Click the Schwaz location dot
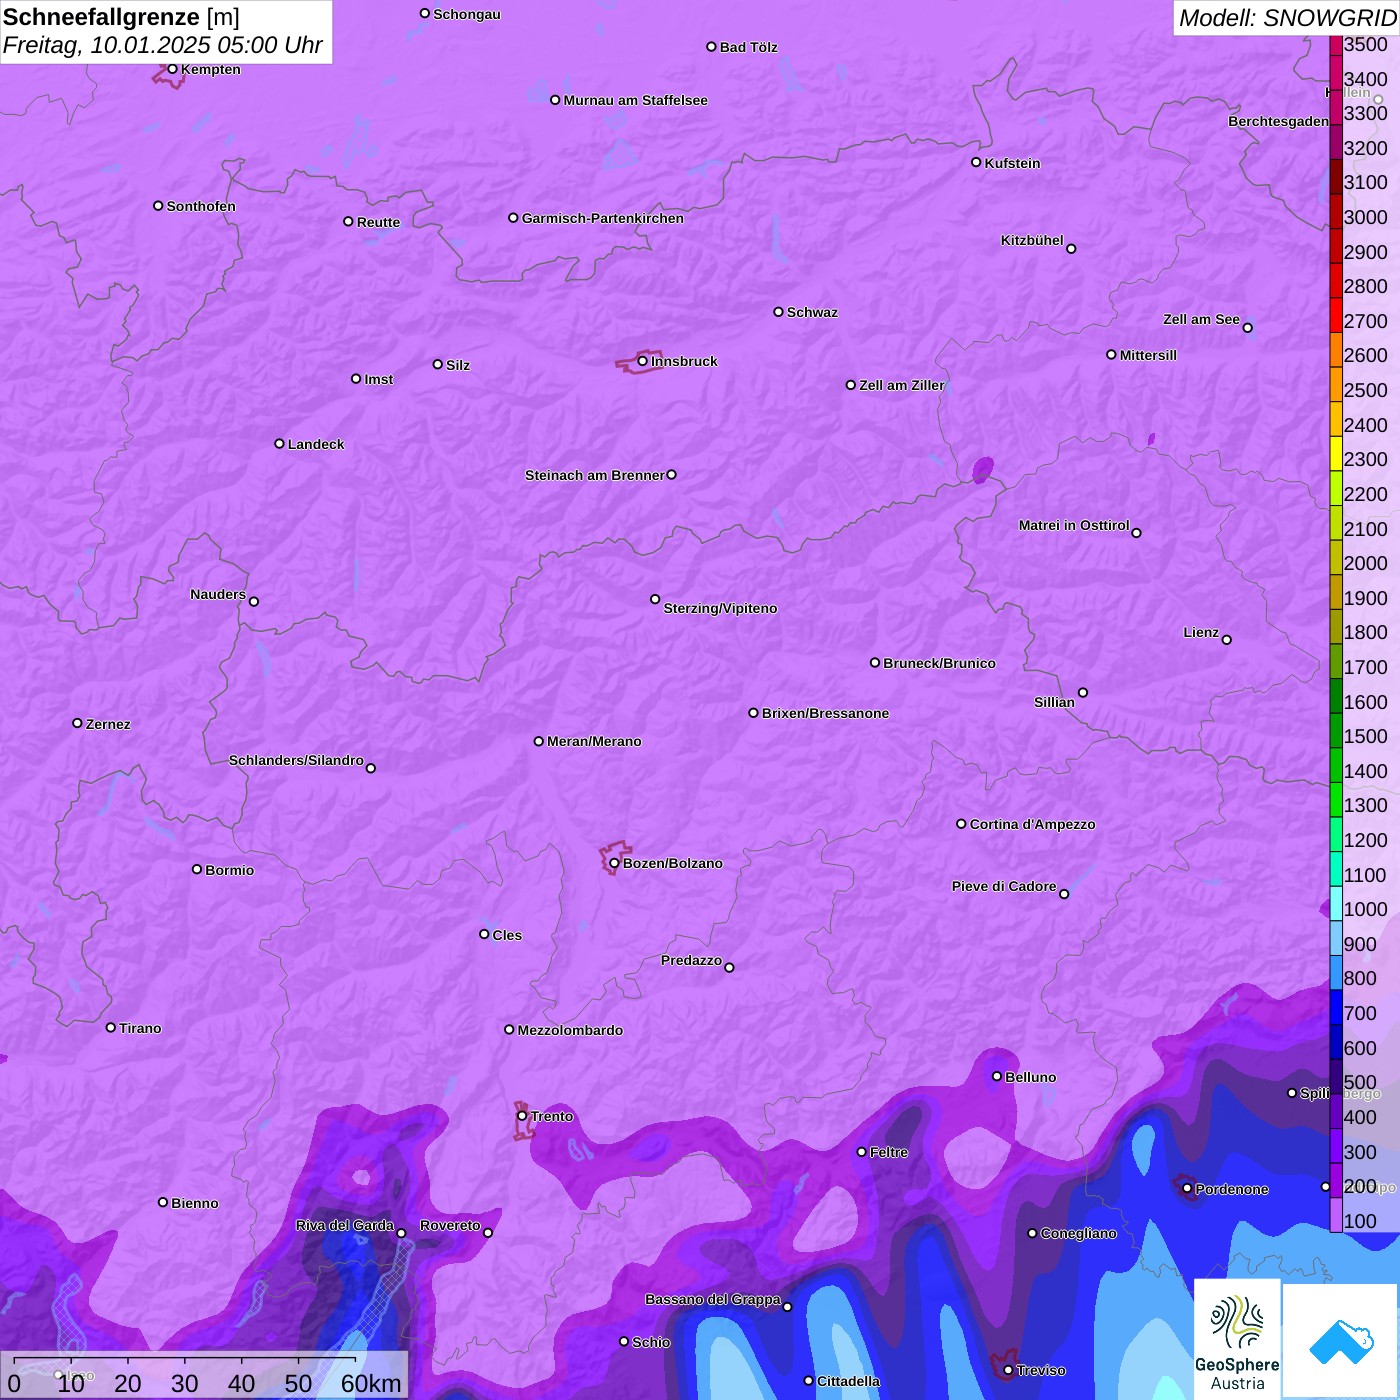This screenshot has width=1400, height=1400. click(778, 312)
